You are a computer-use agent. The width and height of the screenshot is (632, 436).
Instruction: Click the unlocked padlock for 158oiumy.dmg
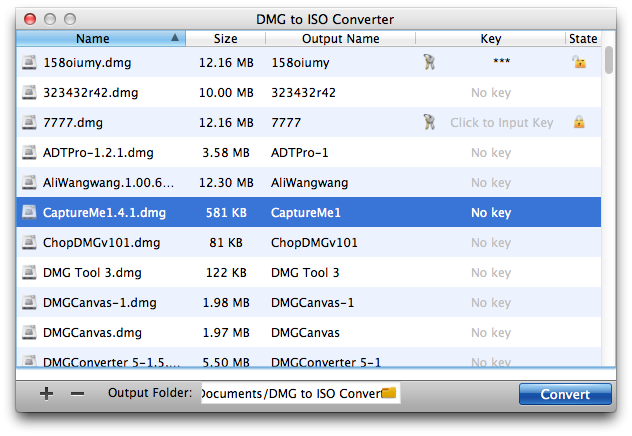click(x=578, y=62)
